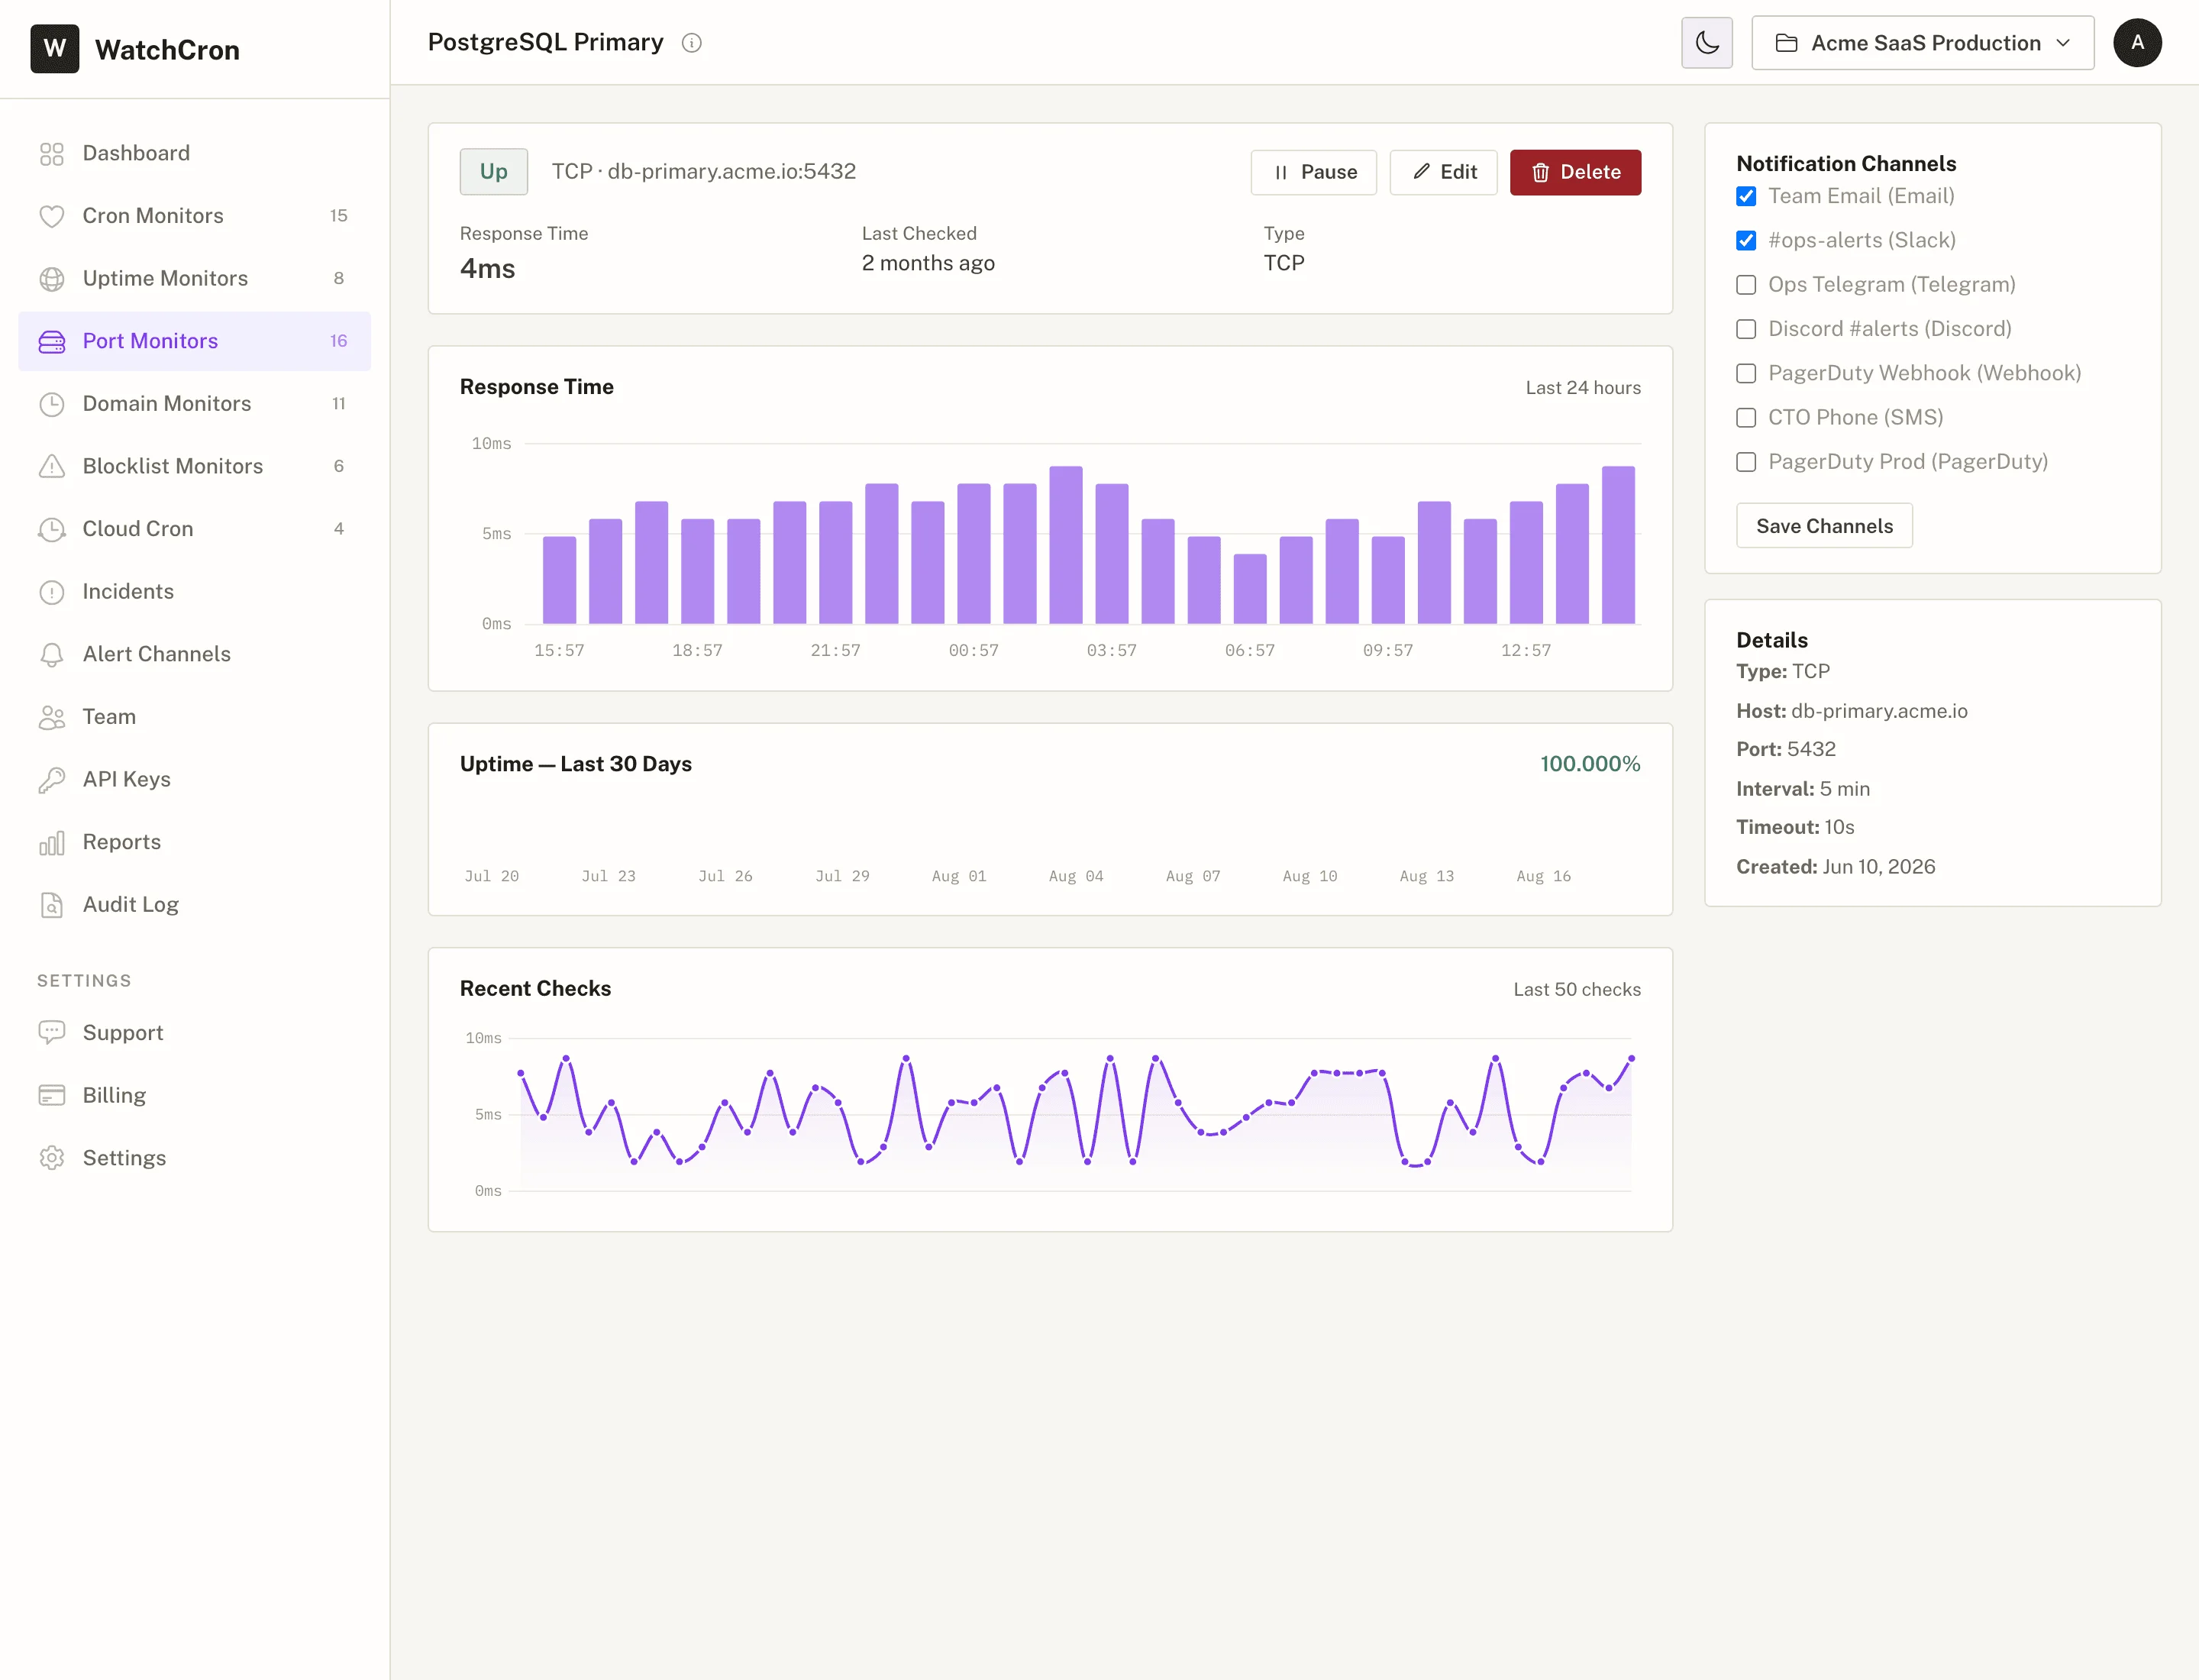Go to Cron Monitors
The width and height of the screenshot is (2199, 1680).
[194, 216]
